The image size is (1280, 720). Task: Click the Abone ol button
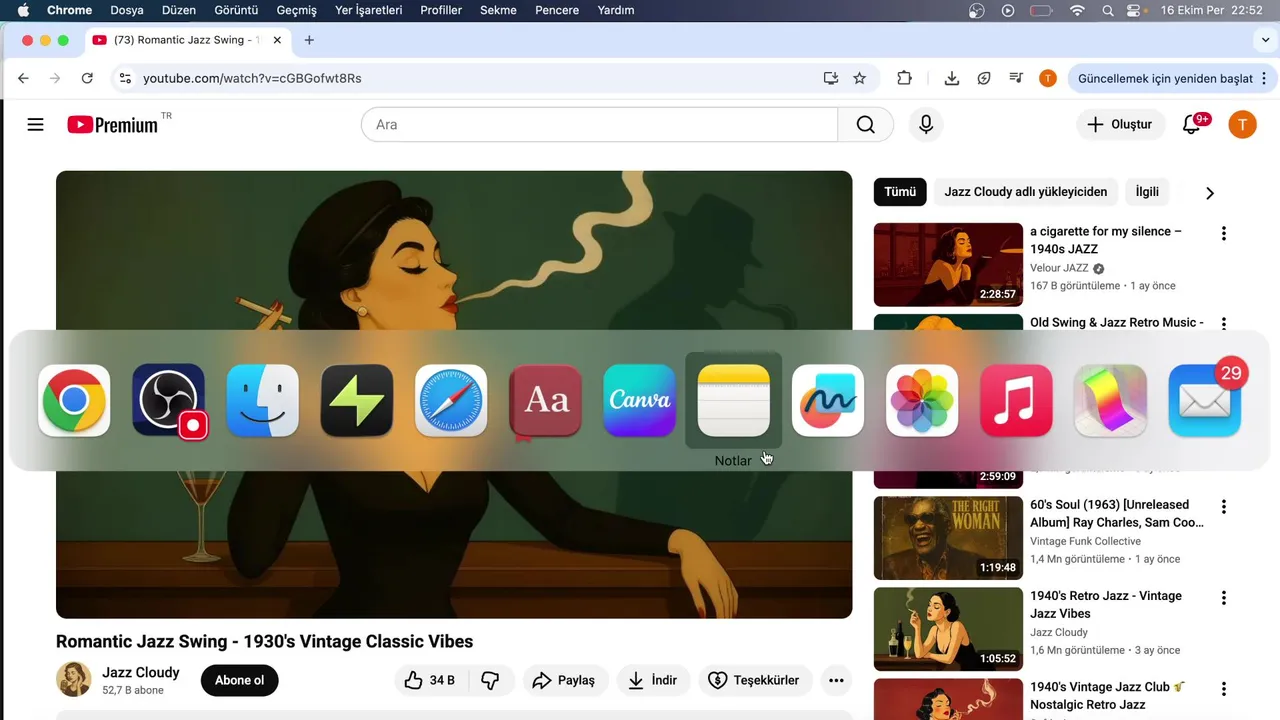pos(240,681)
